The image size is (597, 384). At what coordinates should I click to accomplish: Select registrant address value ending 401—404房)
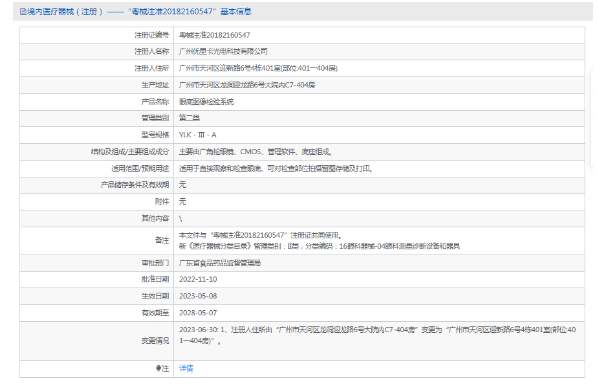tap(258, 68)
